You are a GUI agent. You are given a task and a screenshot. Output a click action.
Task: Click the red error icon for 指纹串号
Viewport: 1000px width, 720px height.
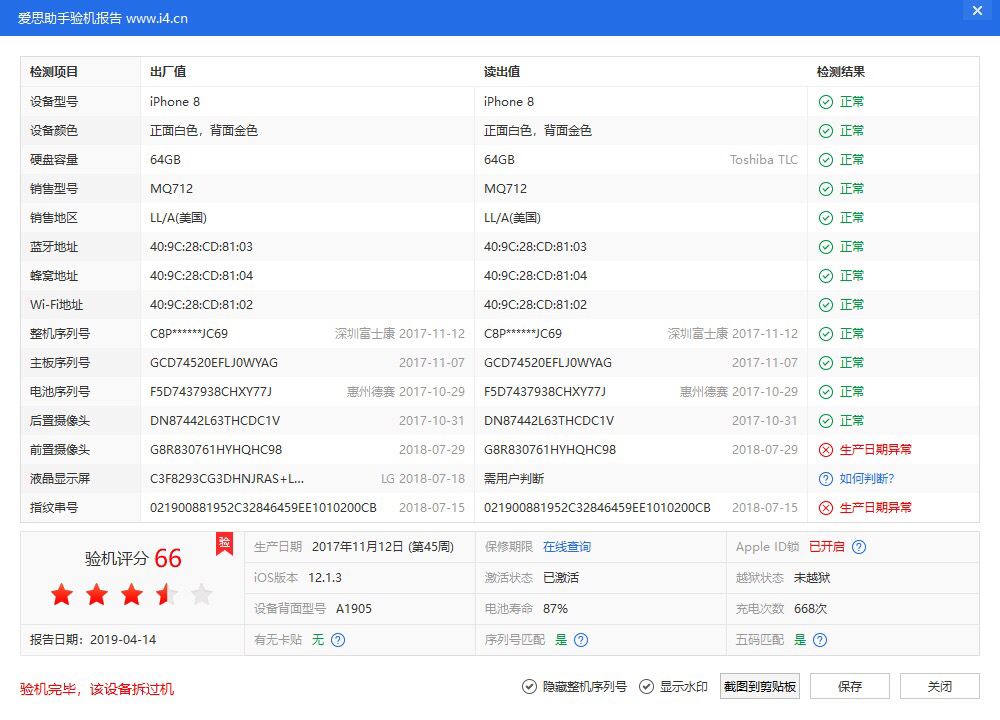[826, 508]
